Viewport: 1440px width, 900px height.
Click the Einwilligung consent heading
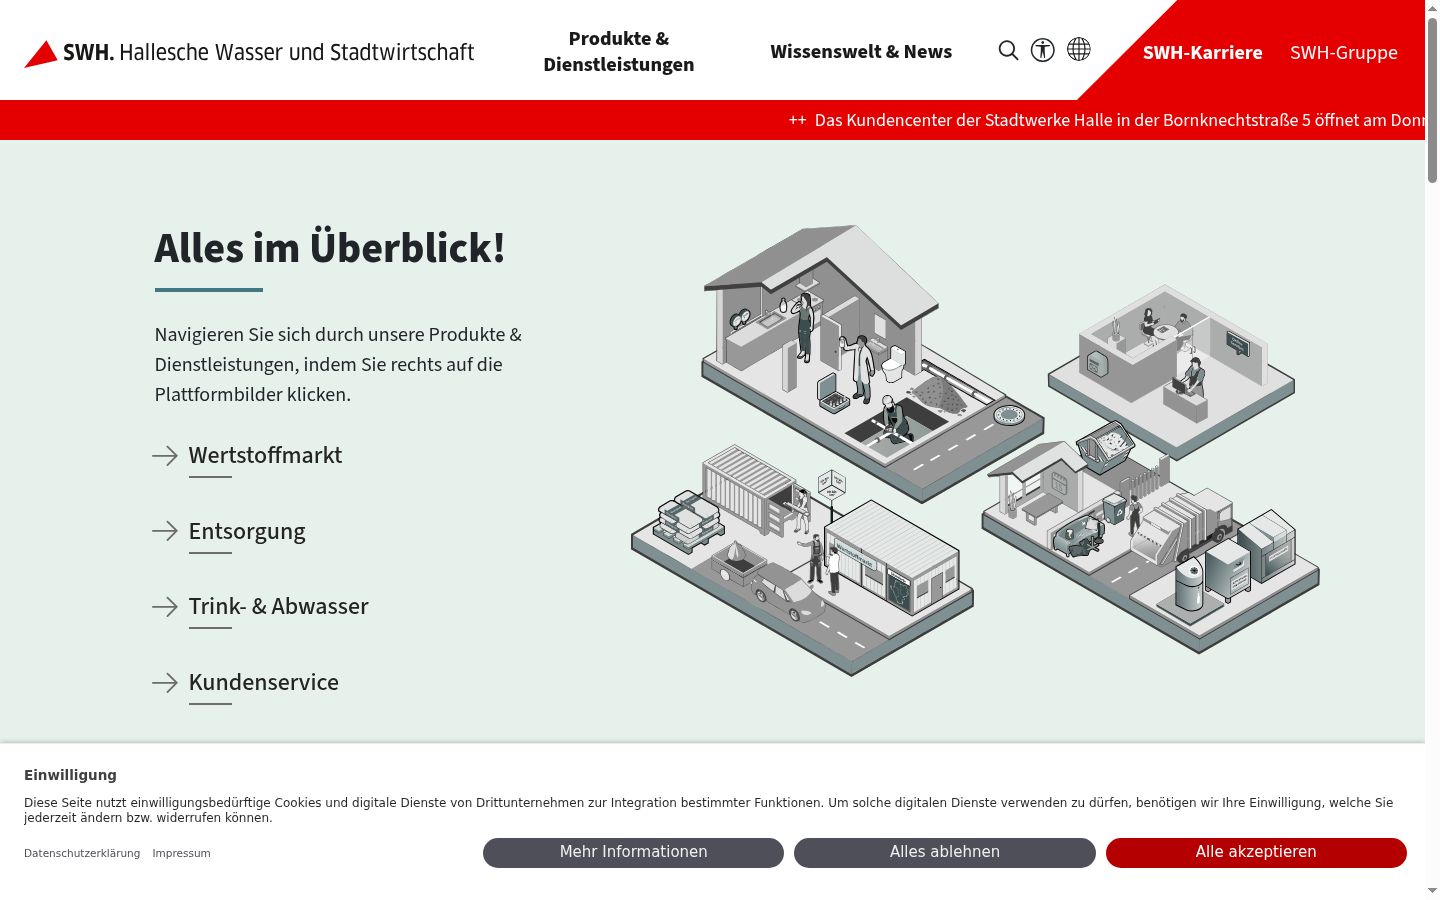tap(70, 775)
